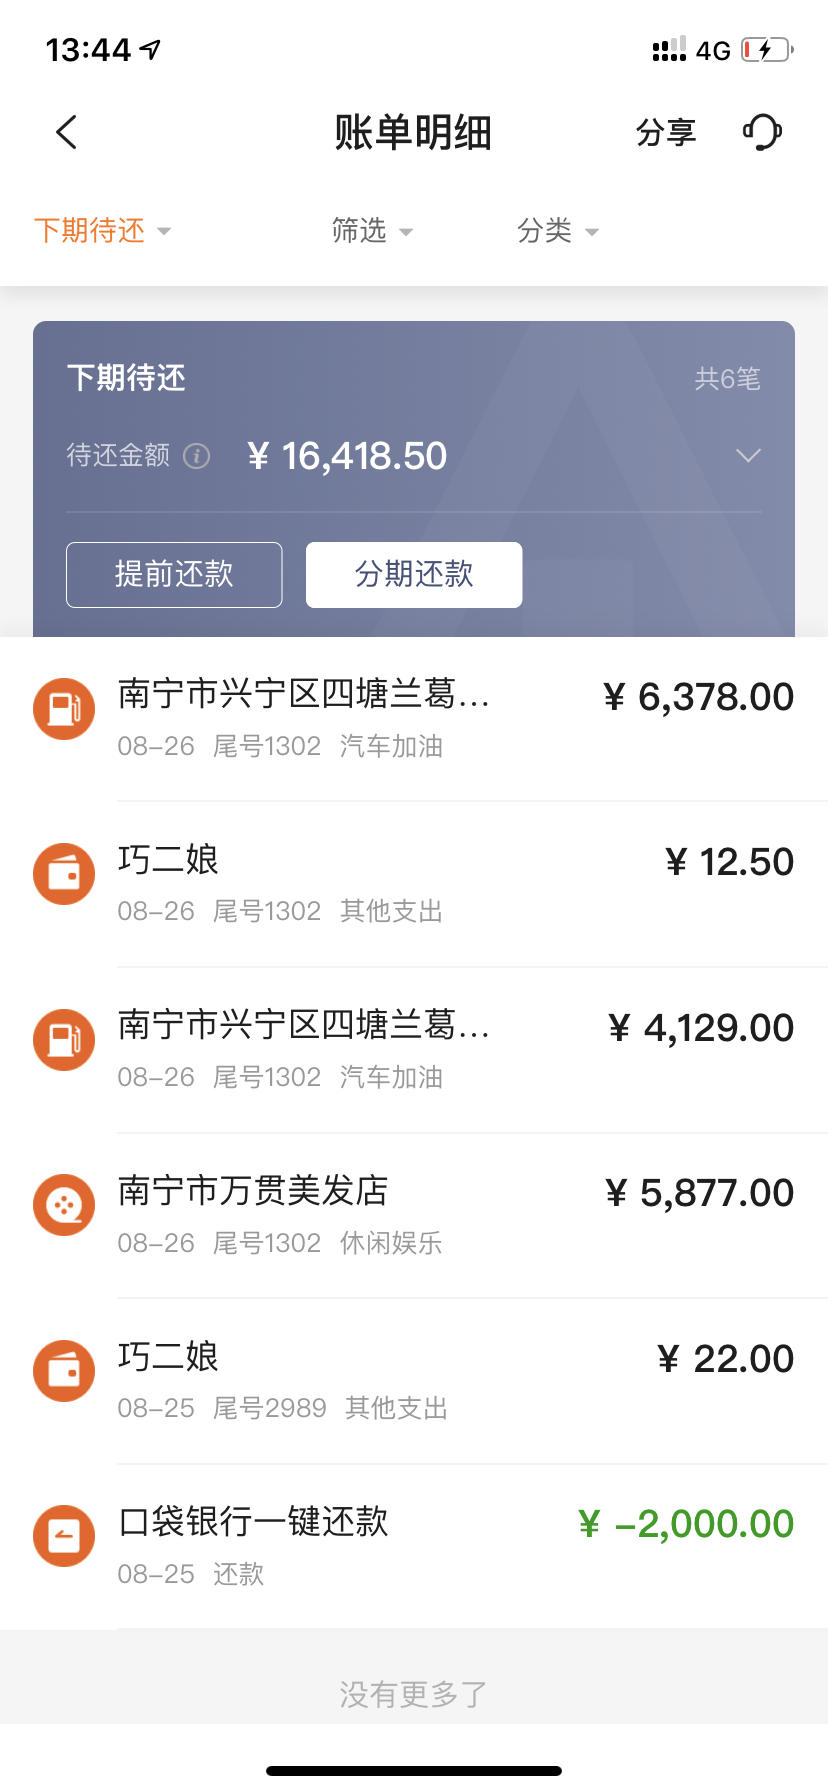Viewport: 828px width, 1792px height.
Task: Tap the 提前还款 button
Action: click(174, 575)
